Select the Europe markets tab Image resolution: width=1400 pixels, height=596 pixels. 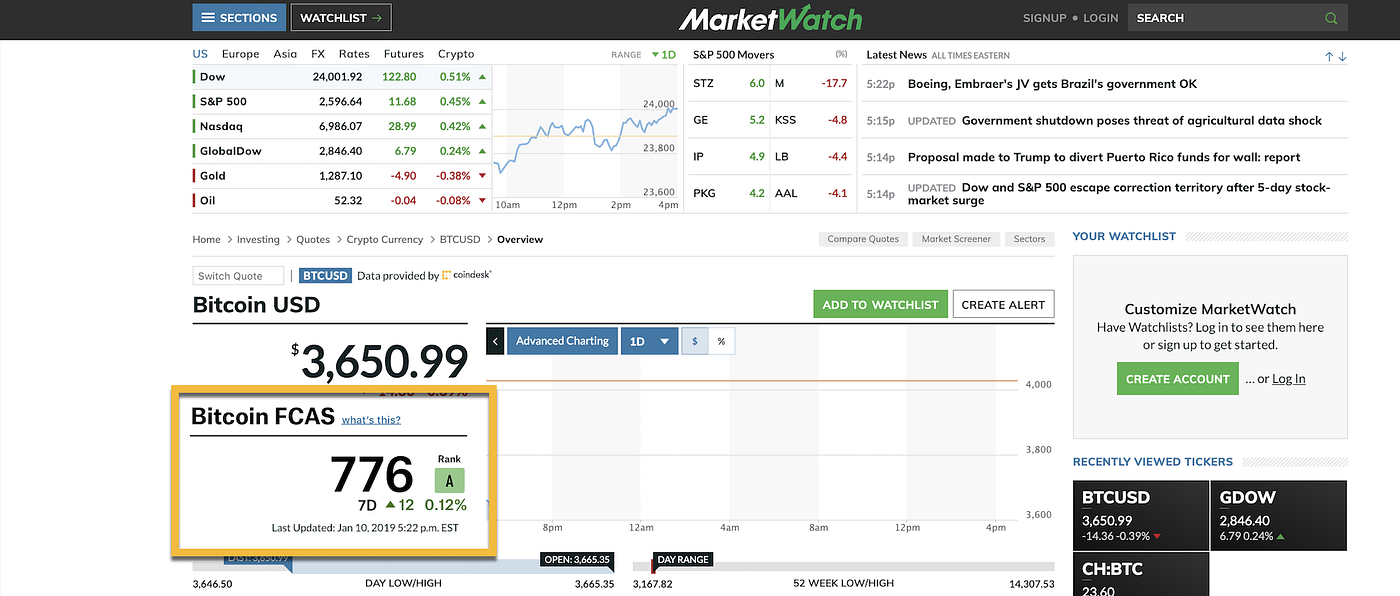pyautogui.click(x=240, y=54)
